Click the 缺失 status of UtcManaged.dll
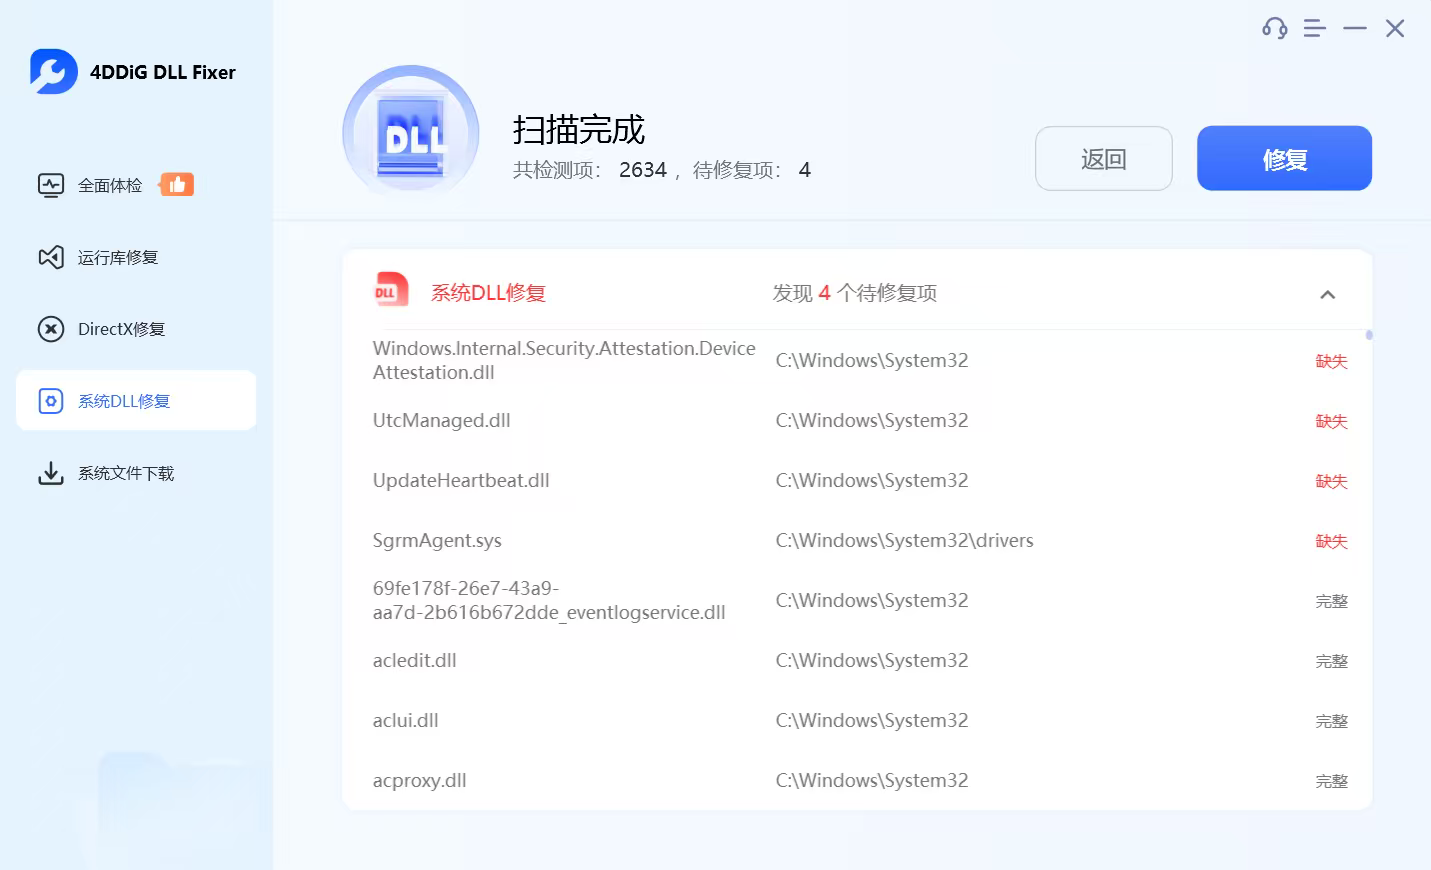This screenshot has width=1431, height=870. 1331,421
